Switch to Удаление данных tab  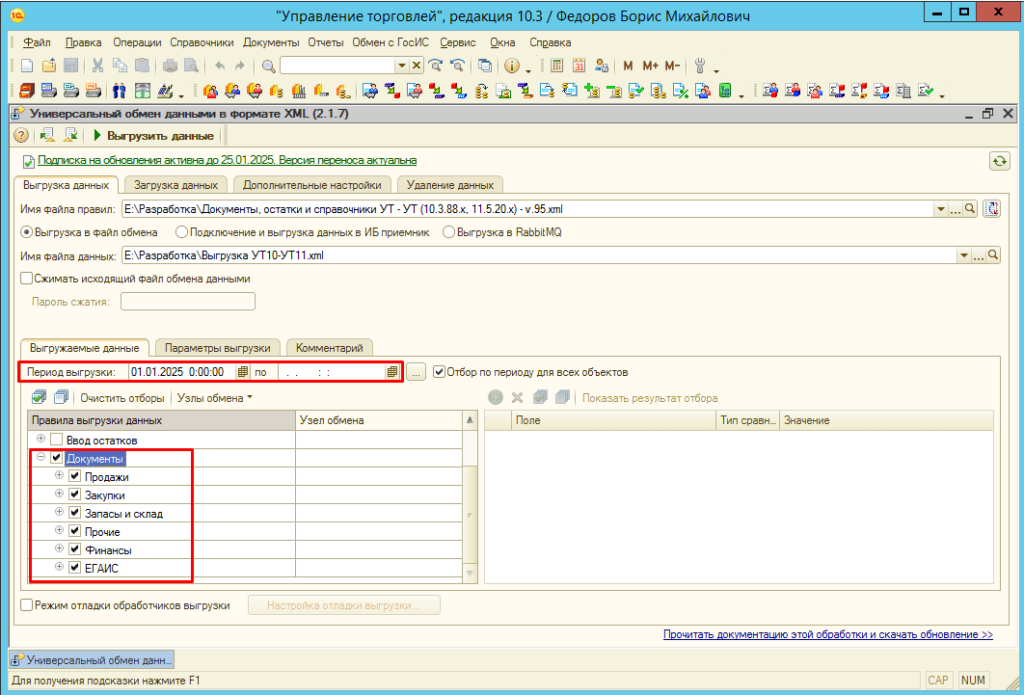450,185
